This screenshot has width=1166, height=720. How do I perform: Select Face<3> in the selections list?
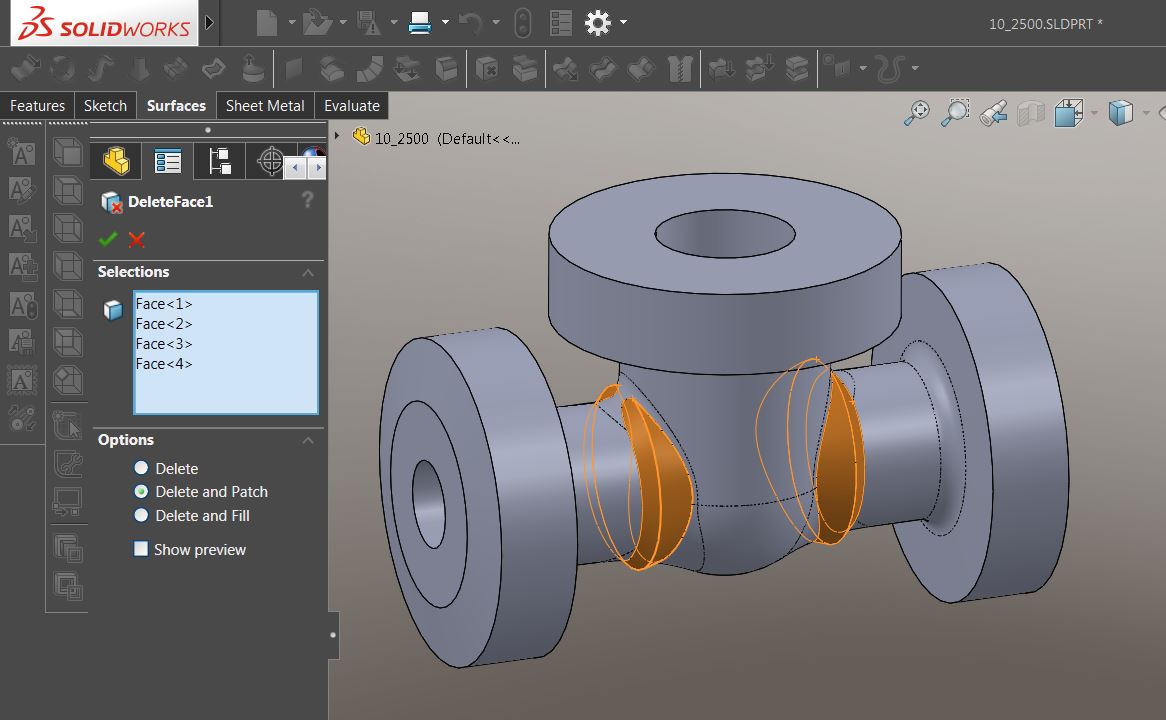[x=164, y=344]
